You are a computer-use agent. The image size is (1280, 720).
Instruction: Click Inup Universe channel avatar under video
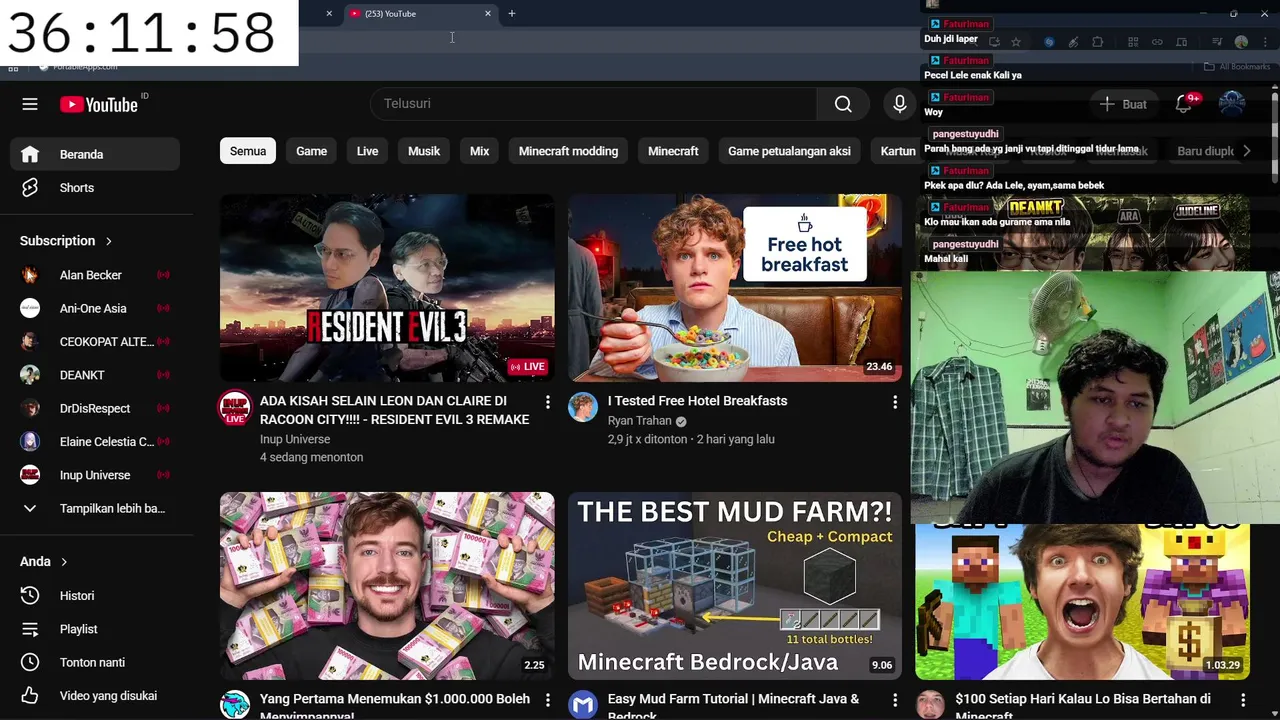tap(235, 407)
